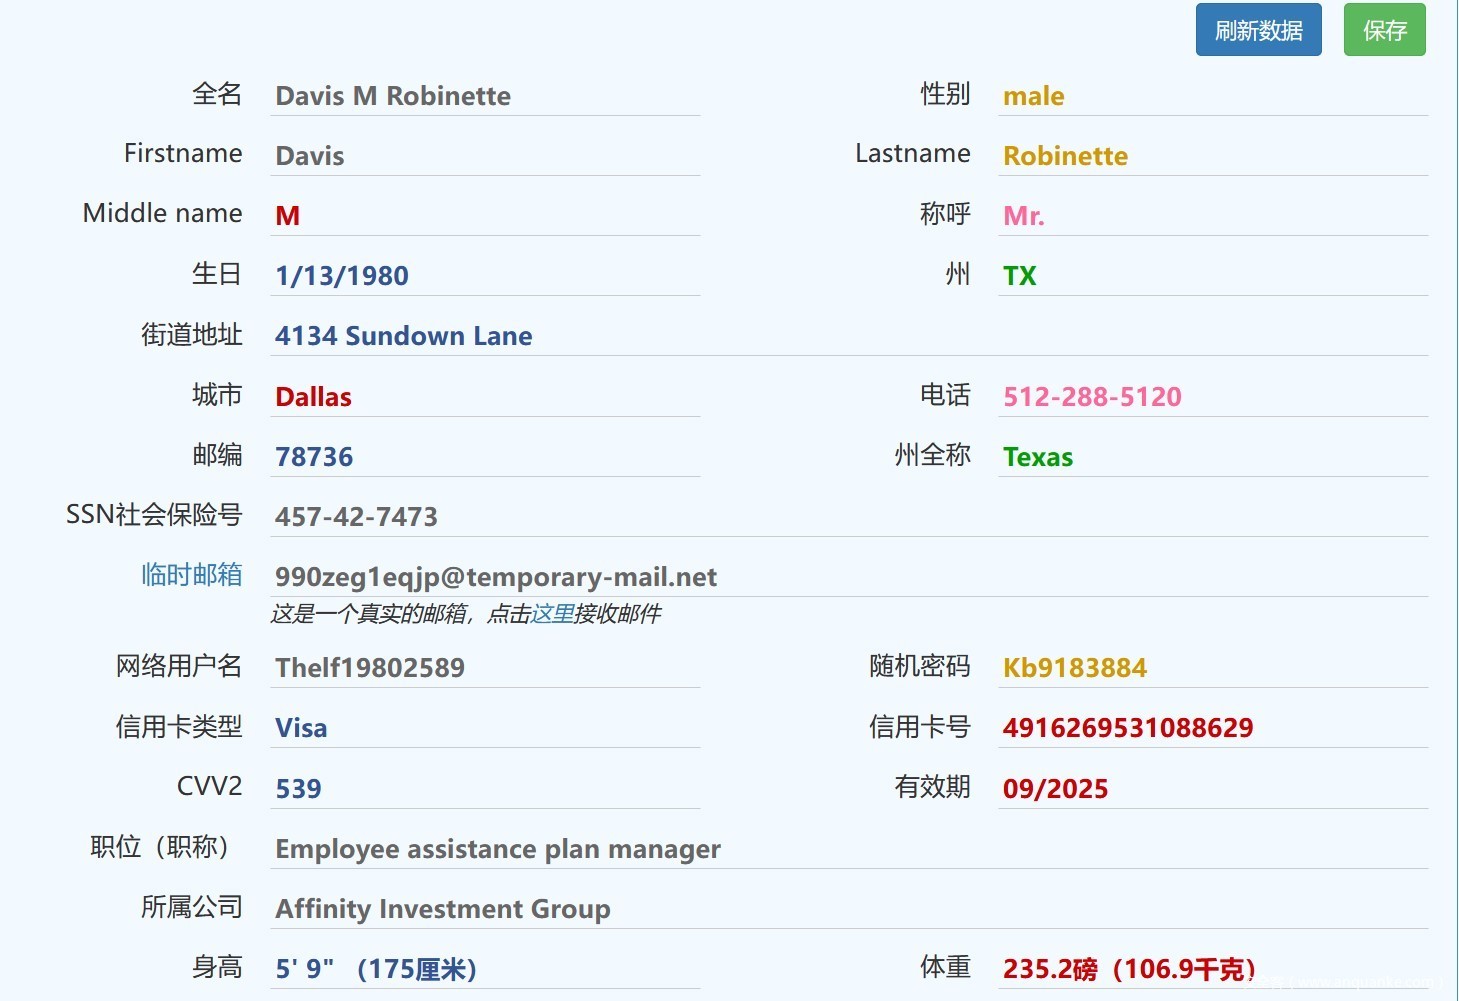Click the zip code field 78736
The height and width of the screenshot is (1001, 1459).
click(484, 457)
